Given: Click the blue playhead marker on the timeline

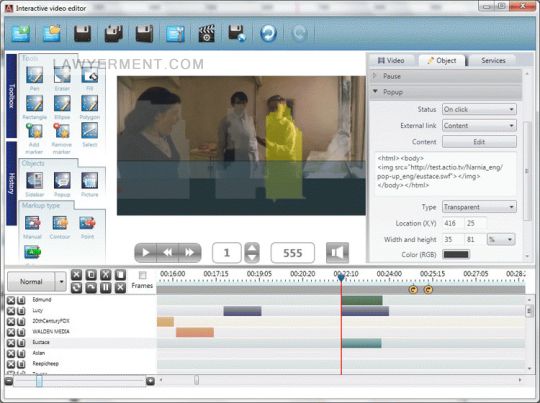Looking at the screenshot, I should pos(341,277).
